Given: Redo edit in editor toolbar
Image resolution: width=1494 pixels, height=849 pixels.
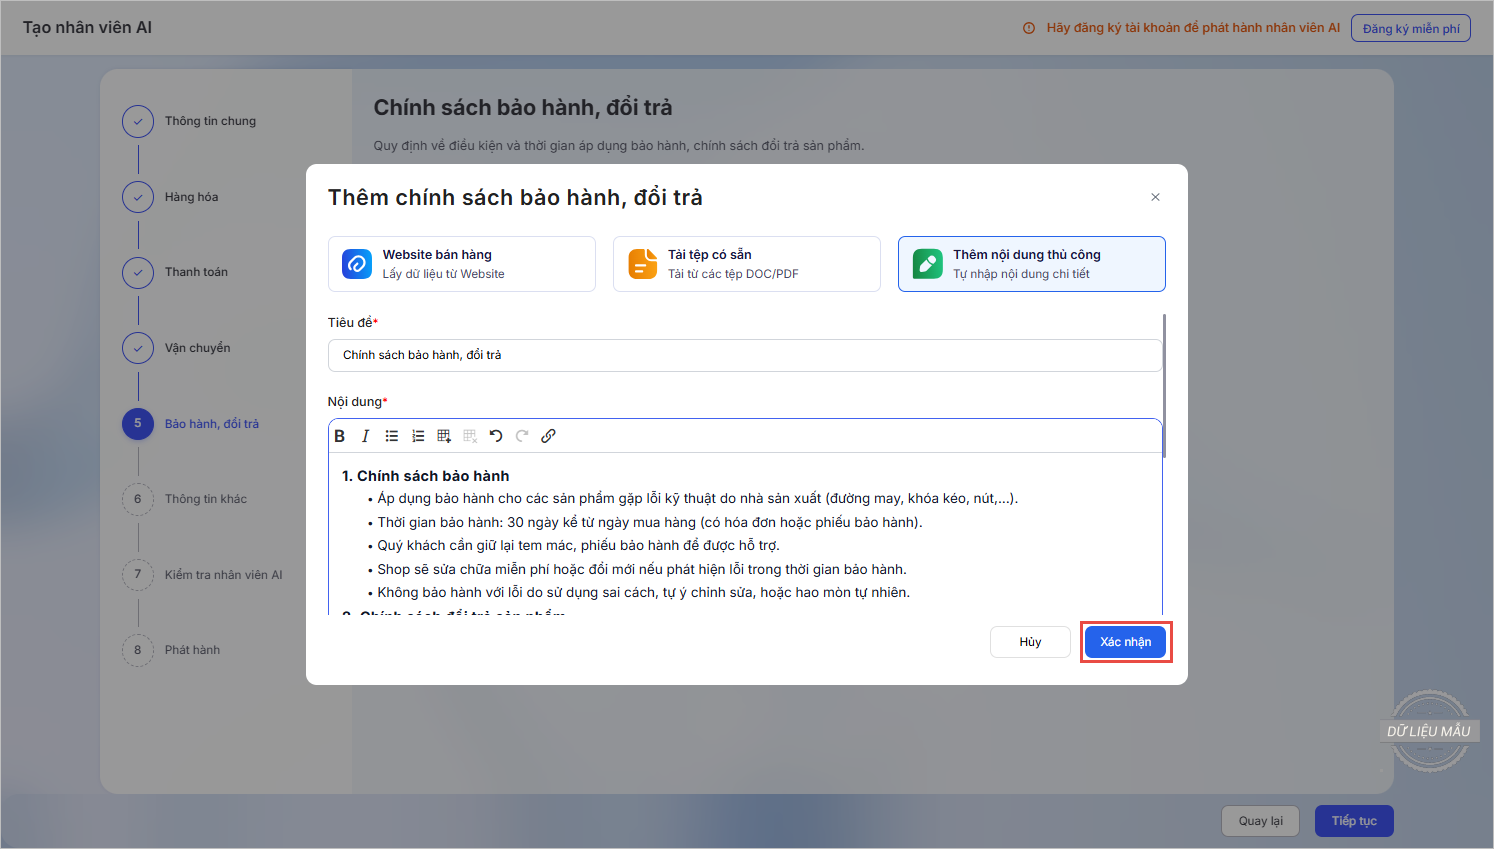Looking at the screenshot, I should 522,436.
